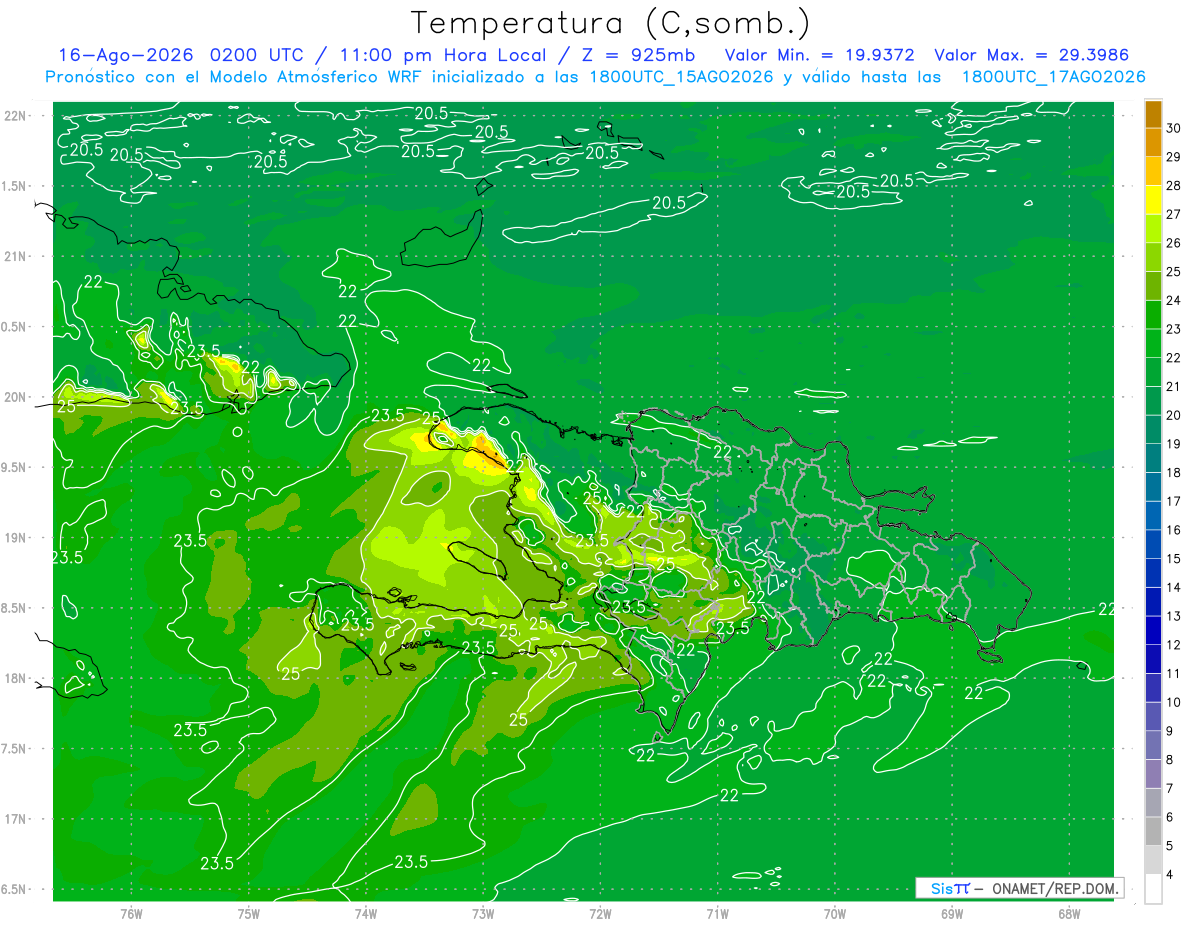Click the gray swatch between 5 and 6
Viewport: 1200px width, 927px height.
click(x=1153, y=831)
